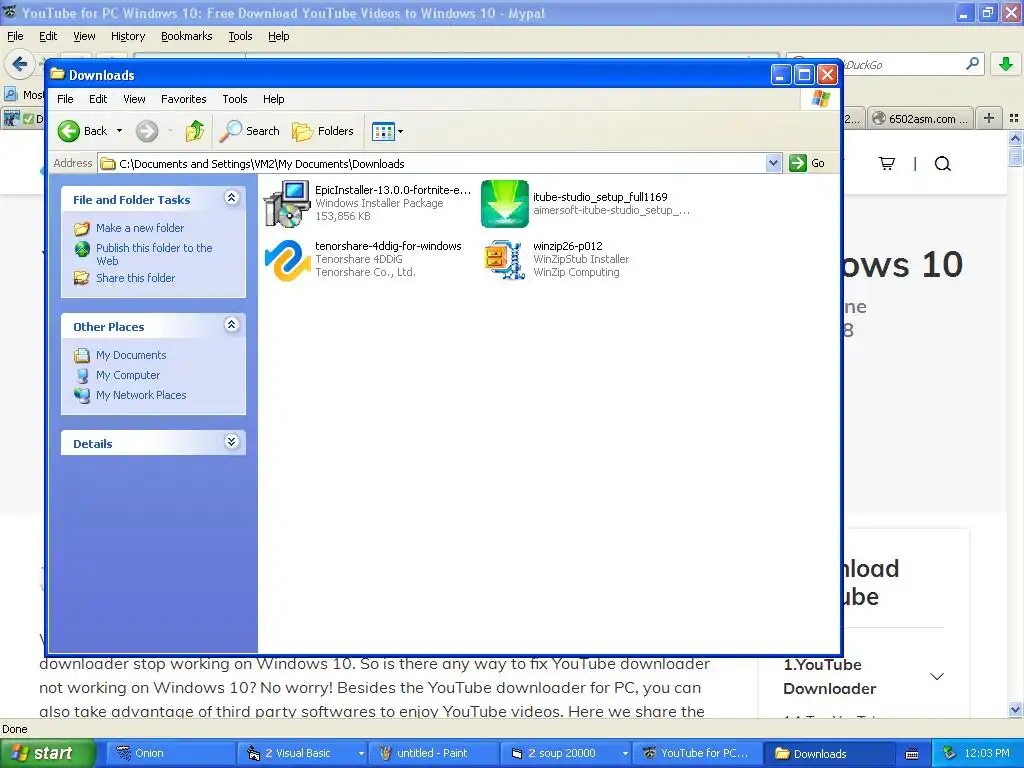Click Mypal downloads green arrow icon

click(1006, 64)
